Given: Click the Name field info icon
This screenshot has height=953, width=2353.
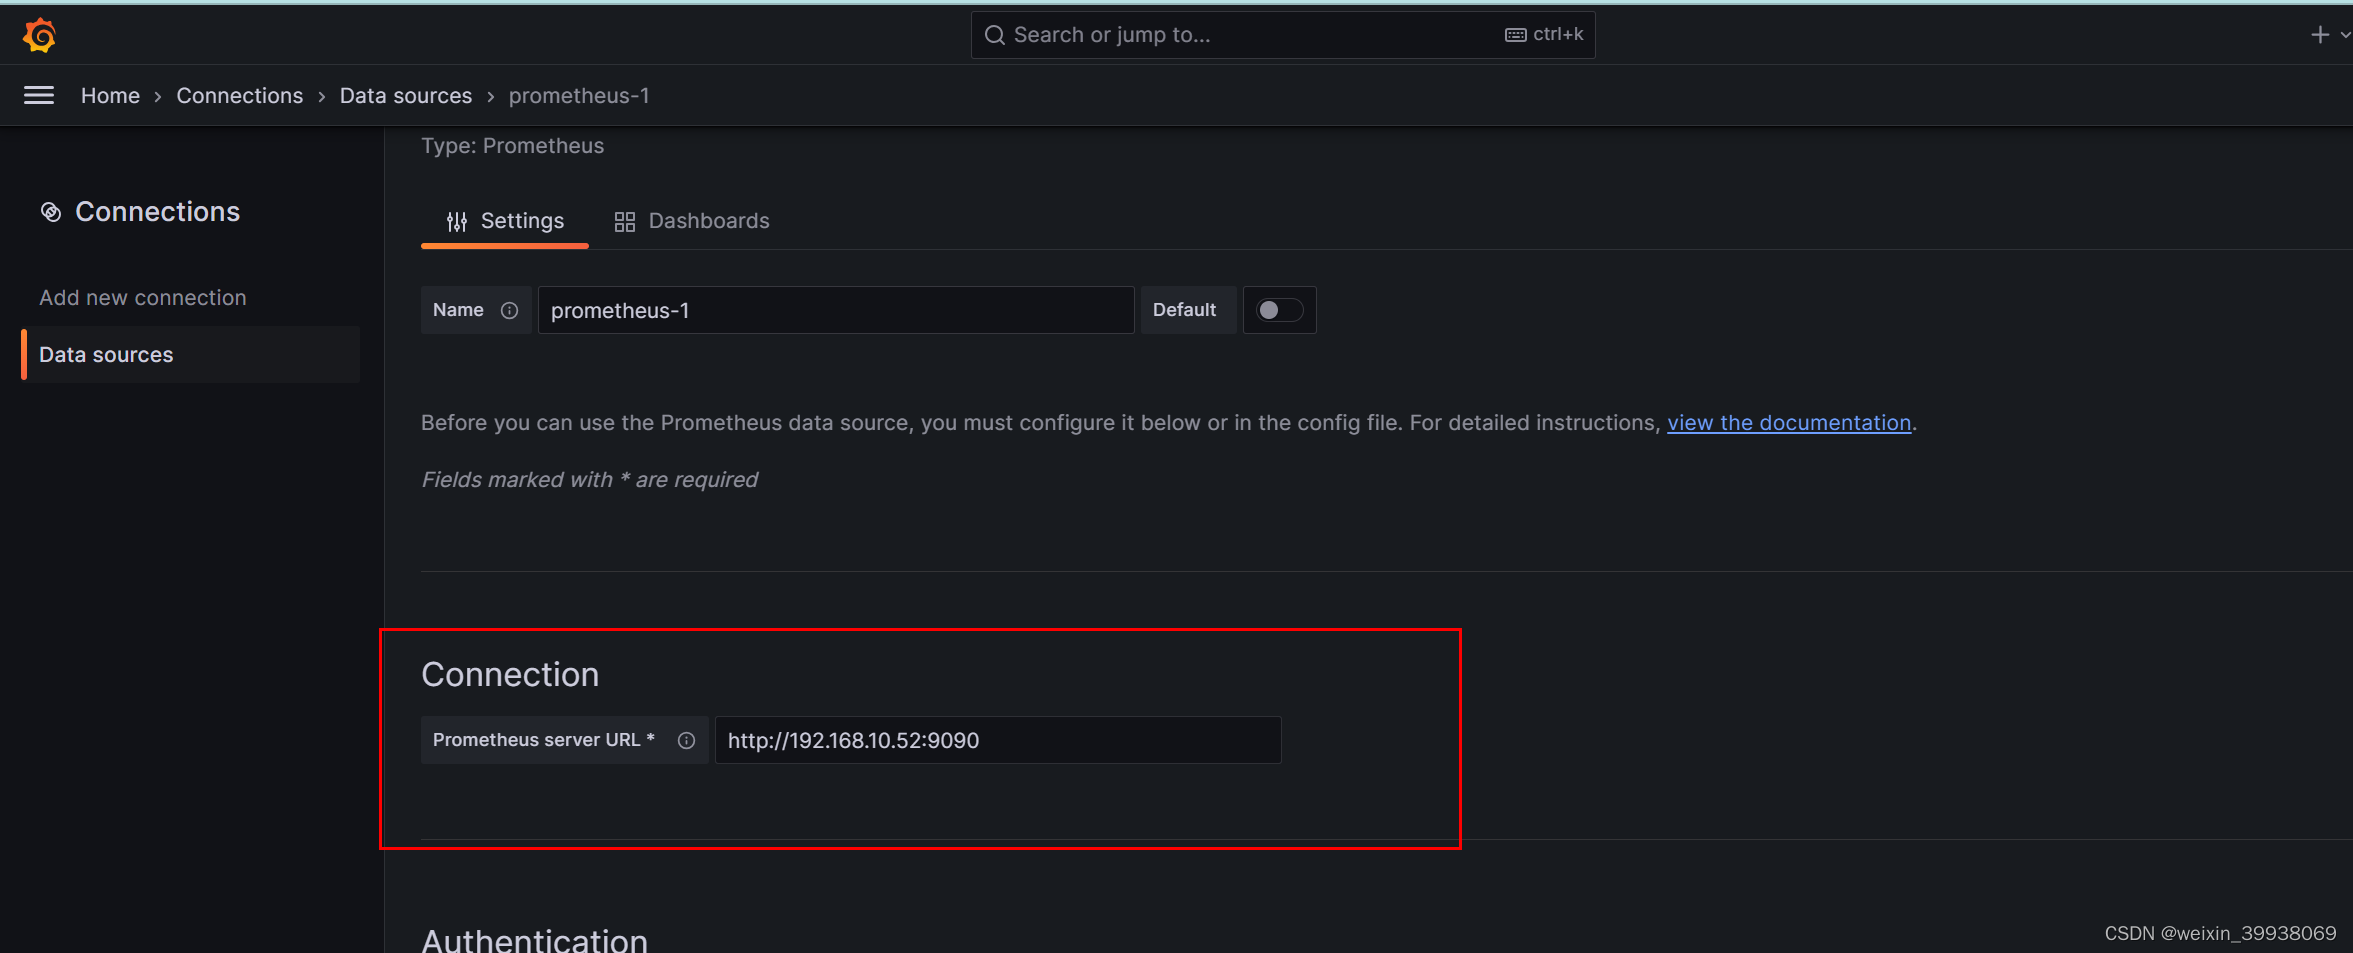Looking at the screenshot, I should point(509,310).
